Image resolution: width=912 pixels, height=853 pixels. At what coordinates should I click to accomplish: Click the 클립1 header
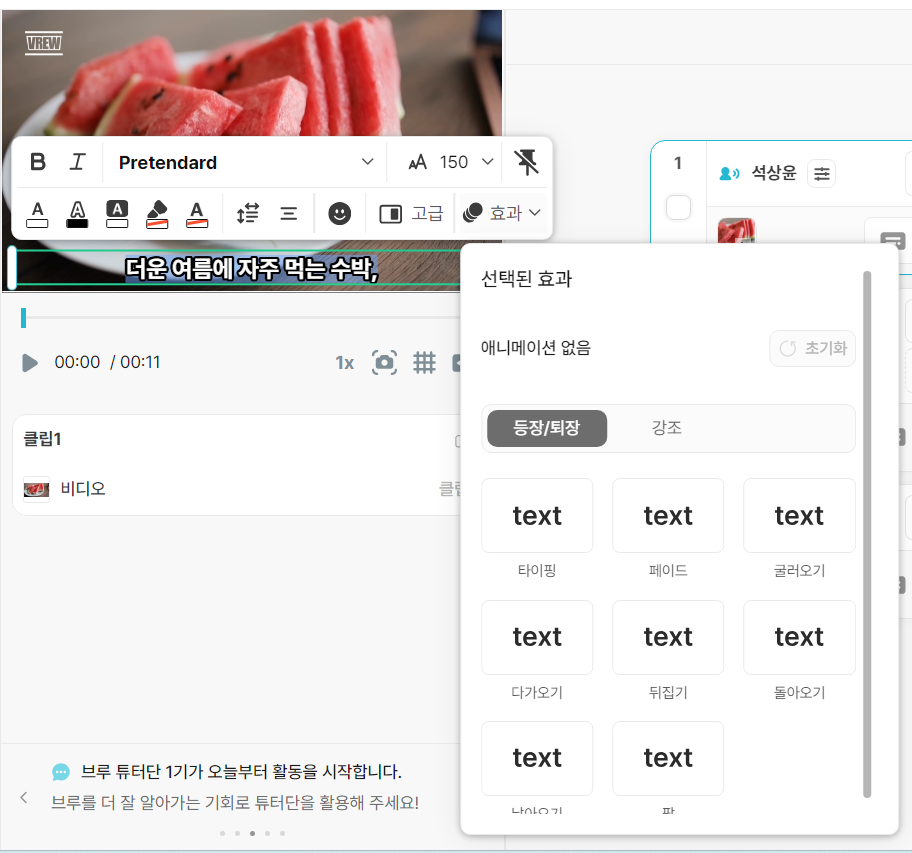[42, 438]
